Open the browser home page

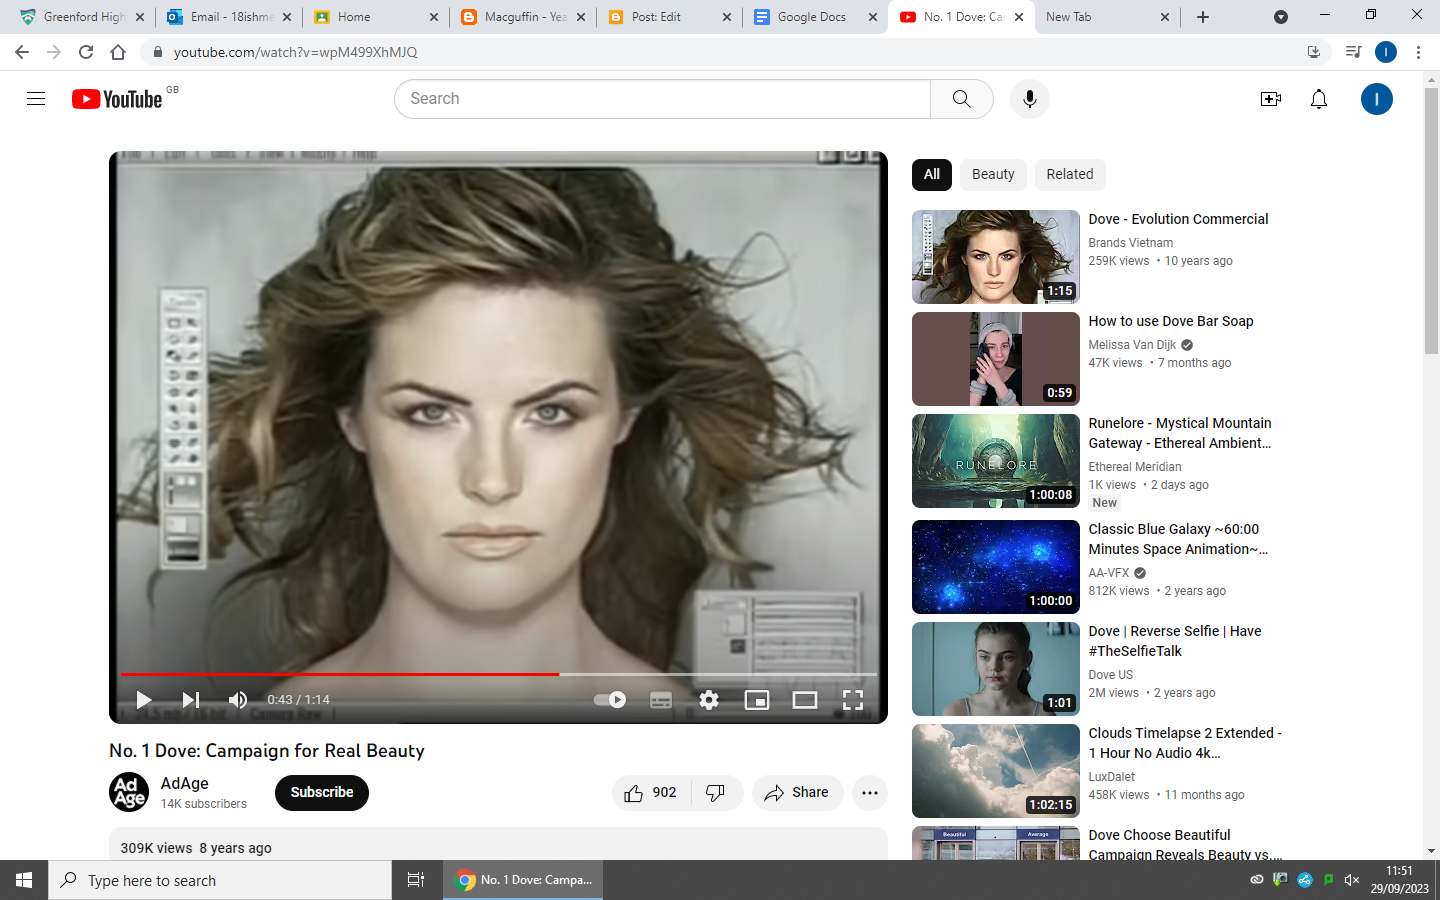pos(118,52)
